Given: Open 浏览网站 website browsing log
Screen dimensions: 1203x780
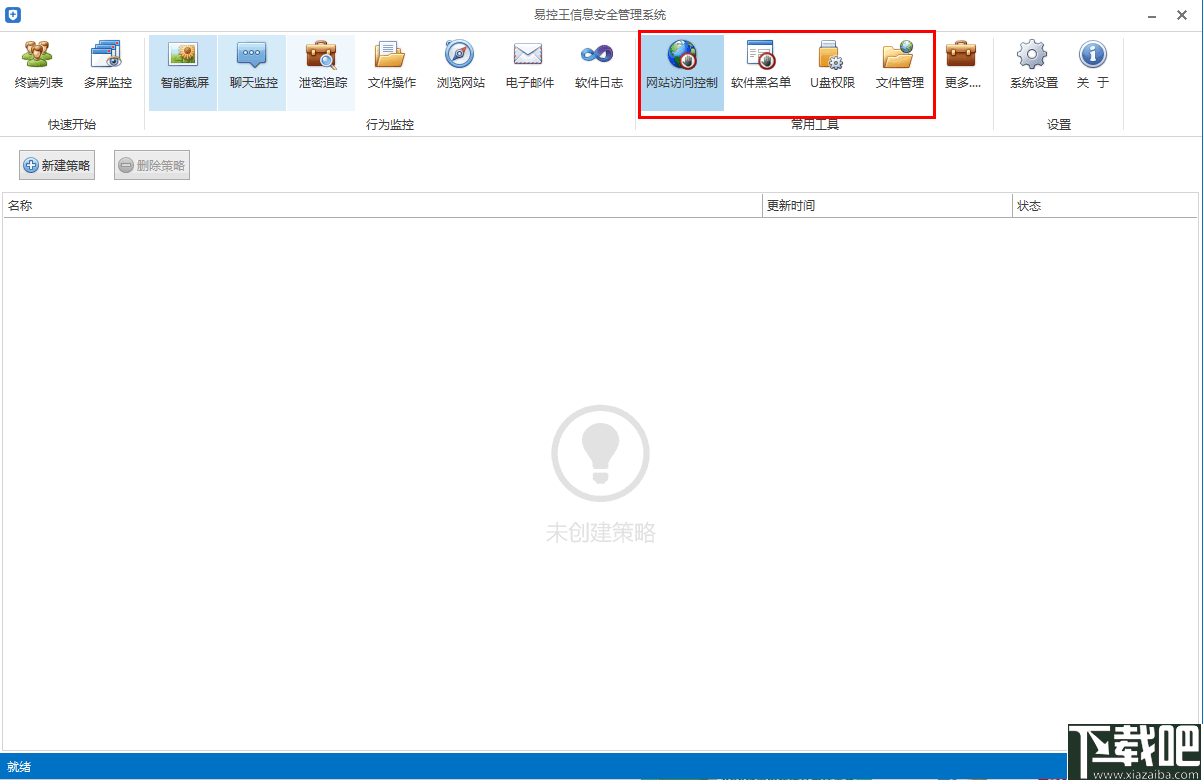Looking at the screenshot, I should [x=460, y=66].
